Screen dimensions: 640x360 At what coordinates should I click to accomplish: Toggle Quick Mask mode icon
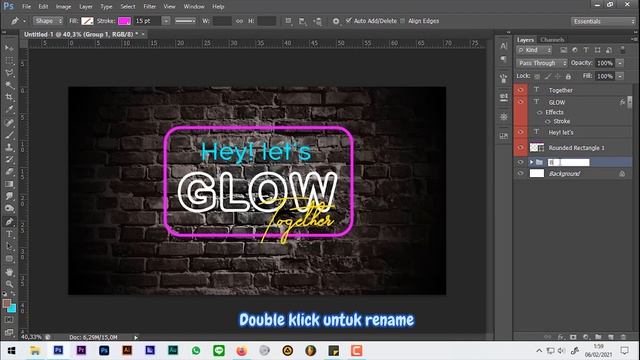click(9, 320)
